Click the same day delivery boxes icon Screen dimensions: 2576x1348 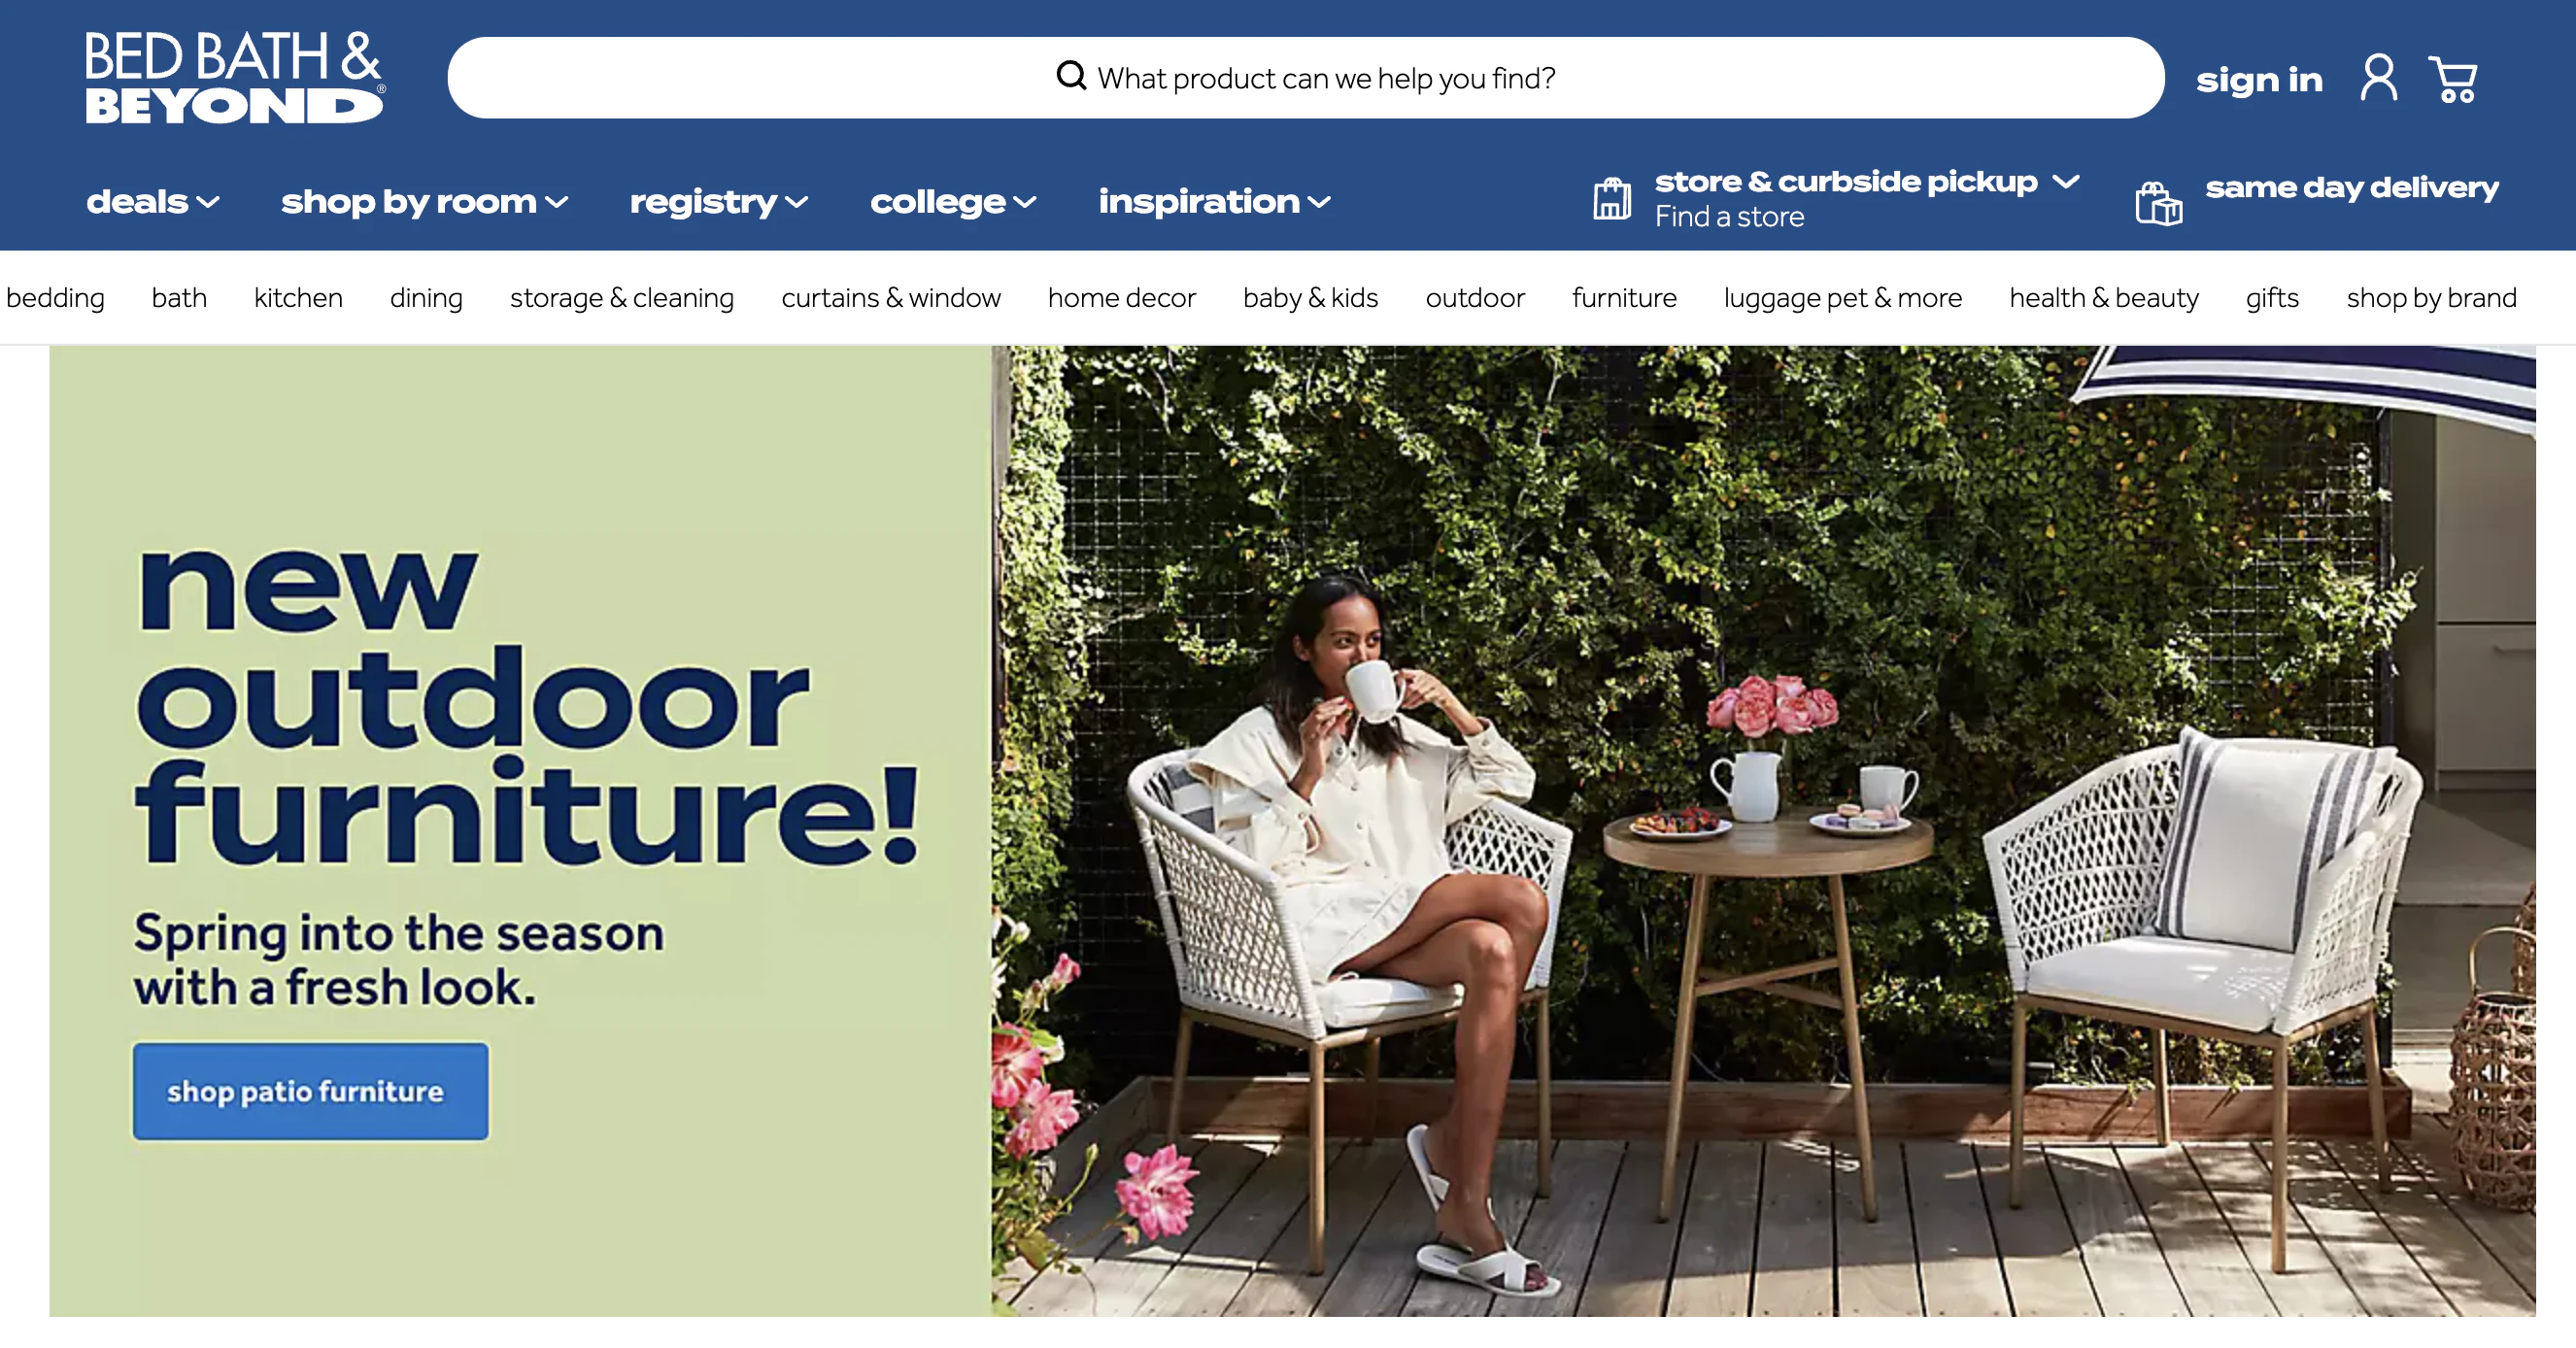click(x=2159, y=204)
